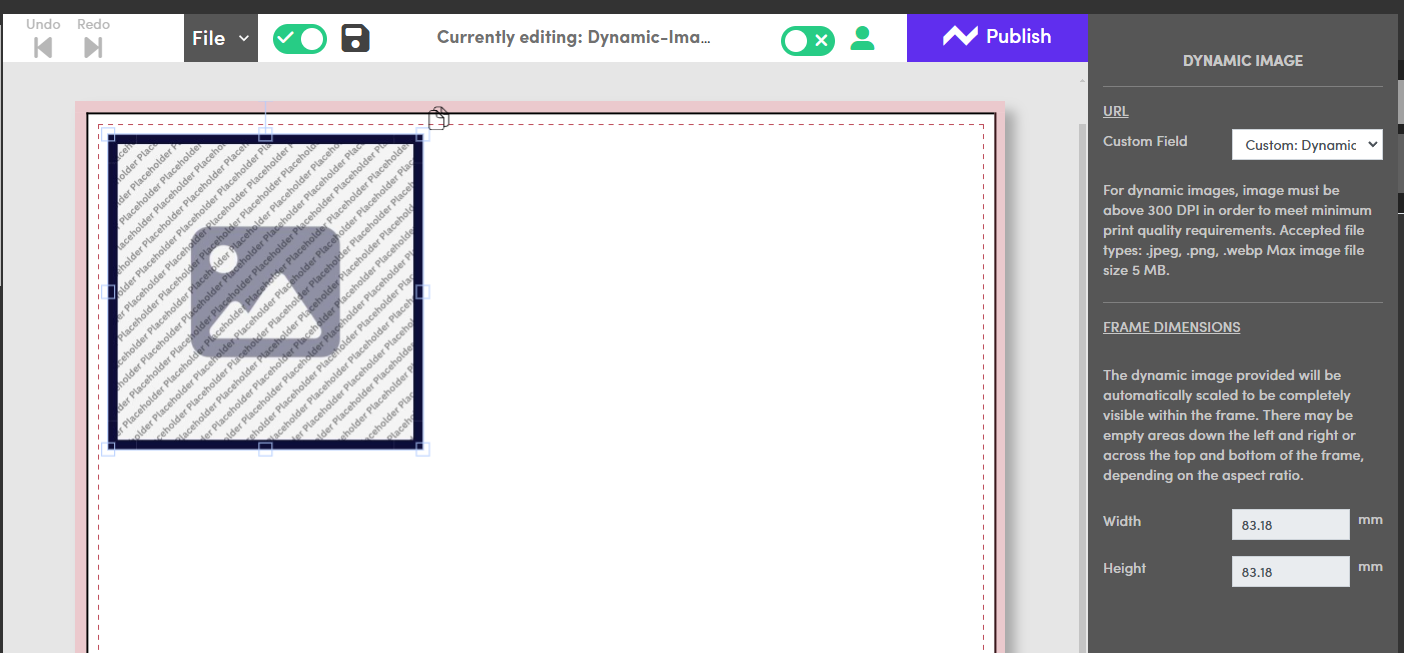
Task: Click the Height input field
Action: 1290,572
